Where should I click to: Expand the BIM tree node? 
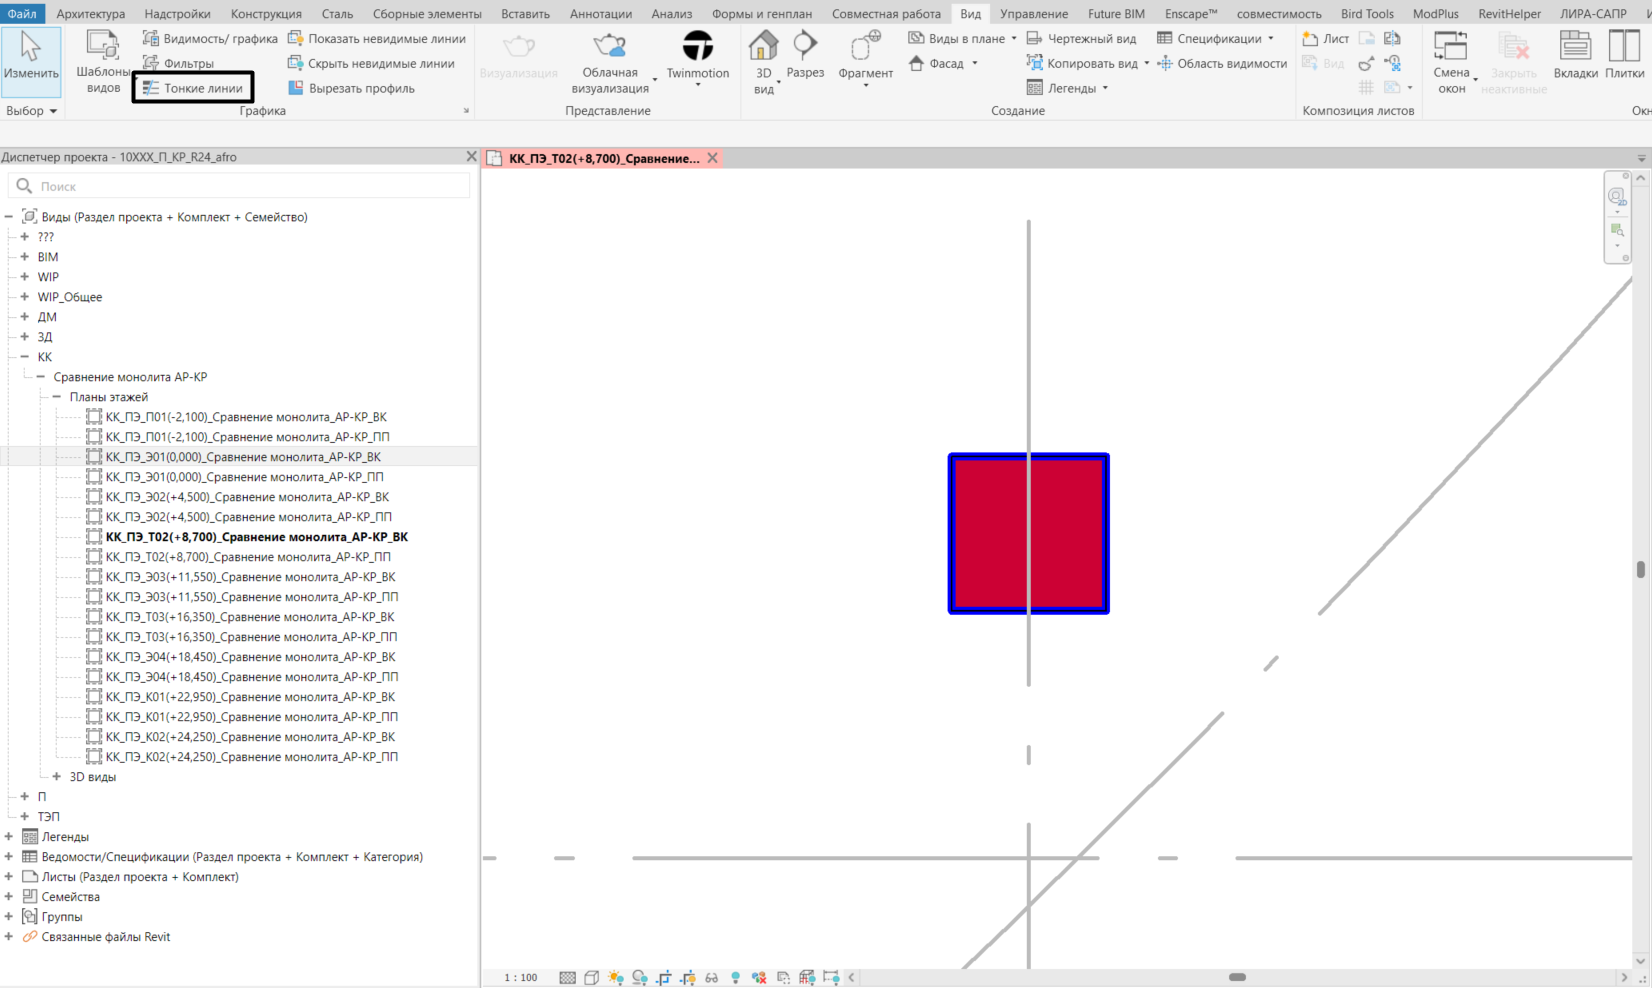point(25,257)
